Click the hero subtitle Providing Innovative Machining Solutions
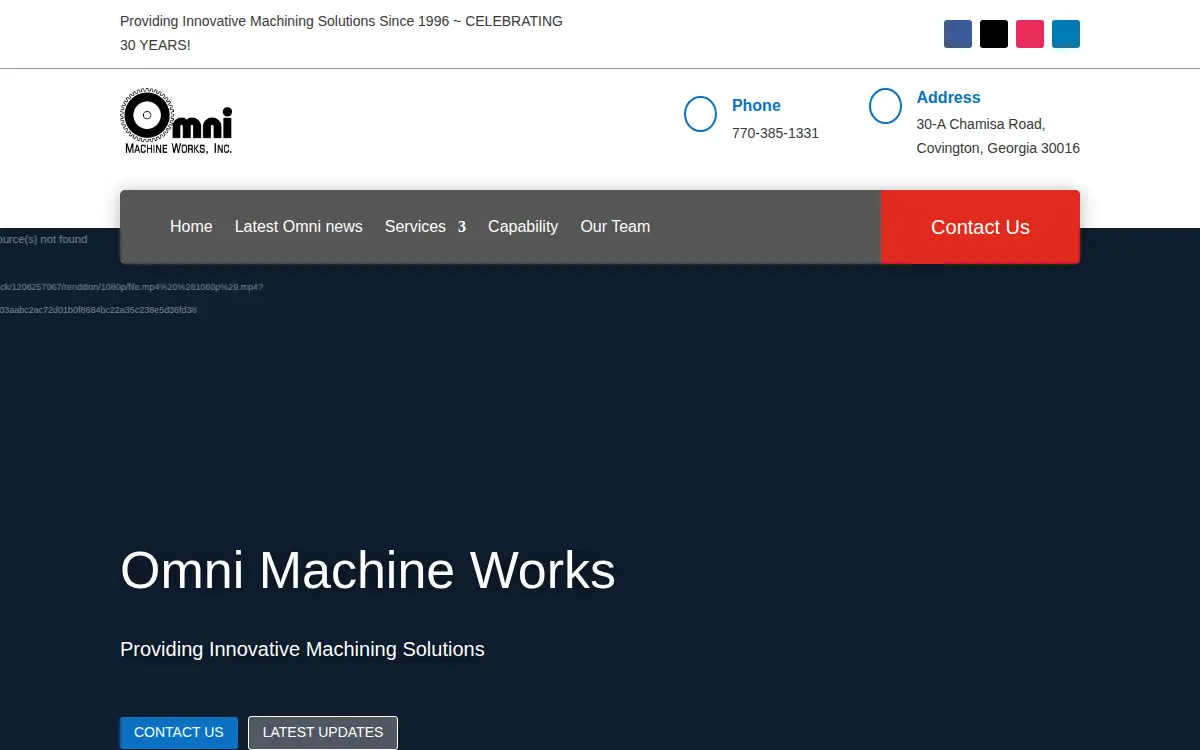The image size is (1200, 750). tap(302, 649)
